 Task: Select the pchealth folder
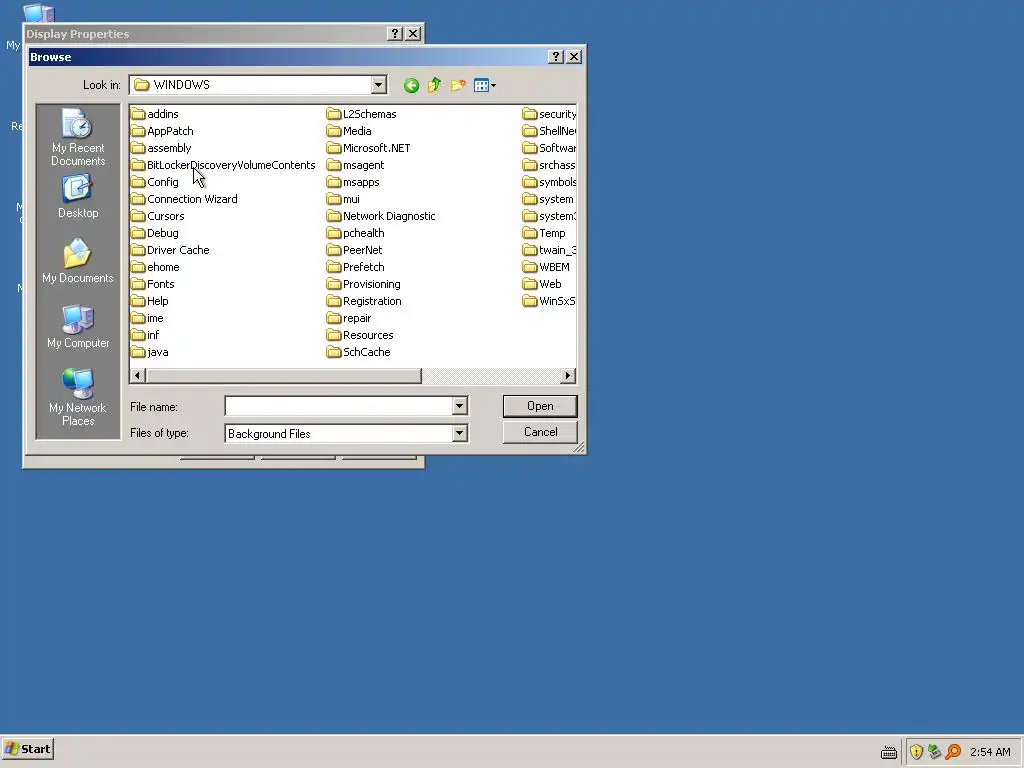pos(356,233)
